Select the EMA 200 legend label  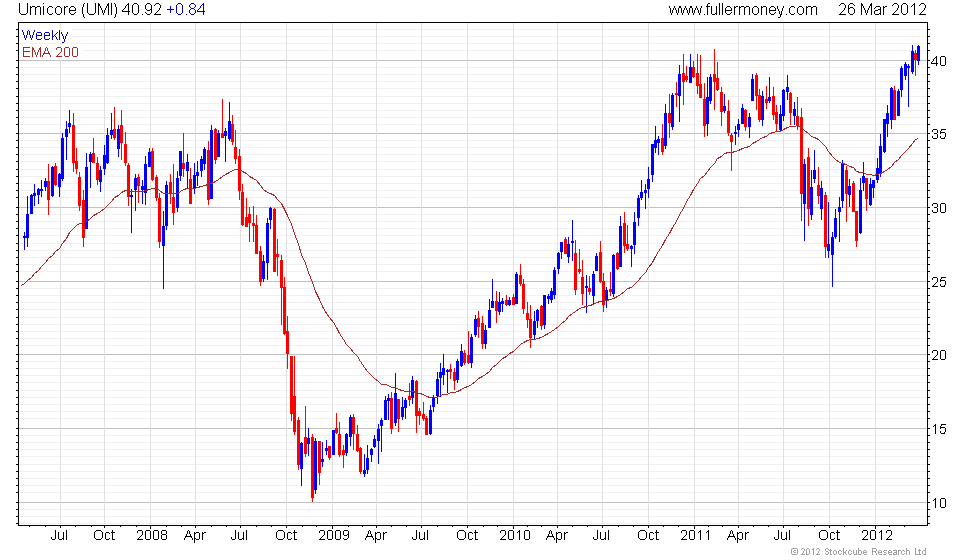(x=50, y=52)
